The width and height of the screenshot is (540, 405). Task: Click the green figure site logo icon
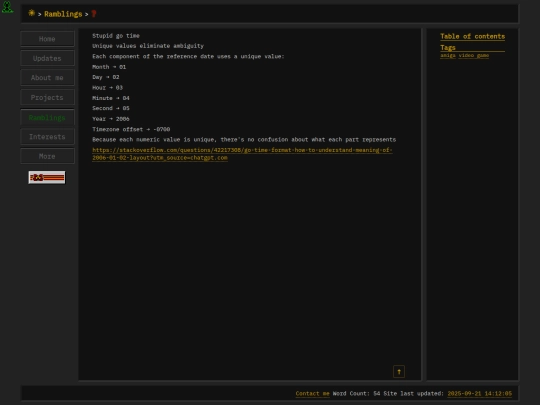pyautogui.click(x=7, y=7)
